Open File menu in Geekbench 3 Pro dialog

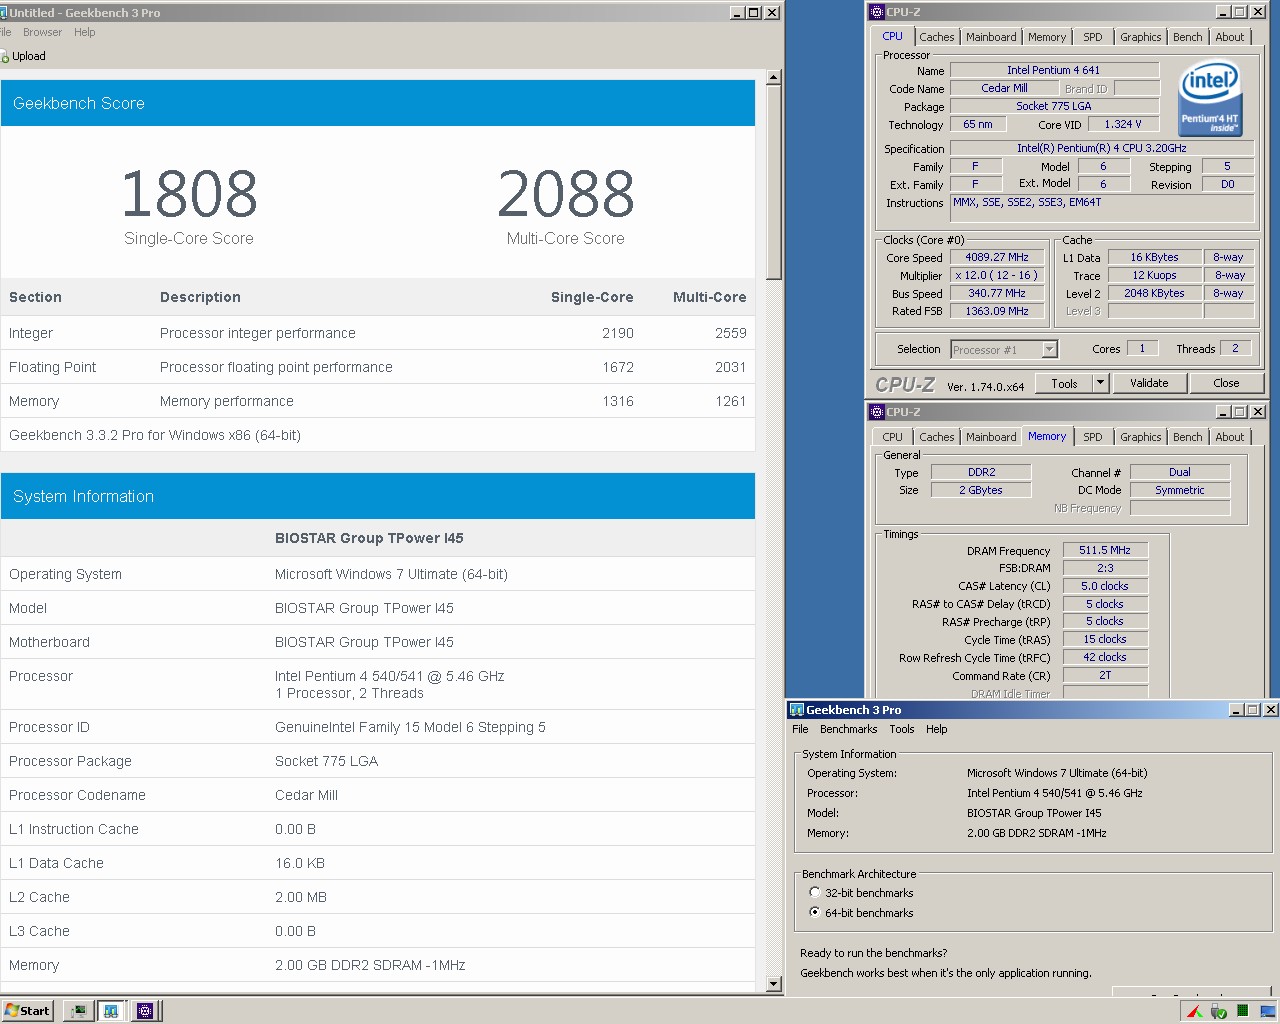tap(800, 729)
